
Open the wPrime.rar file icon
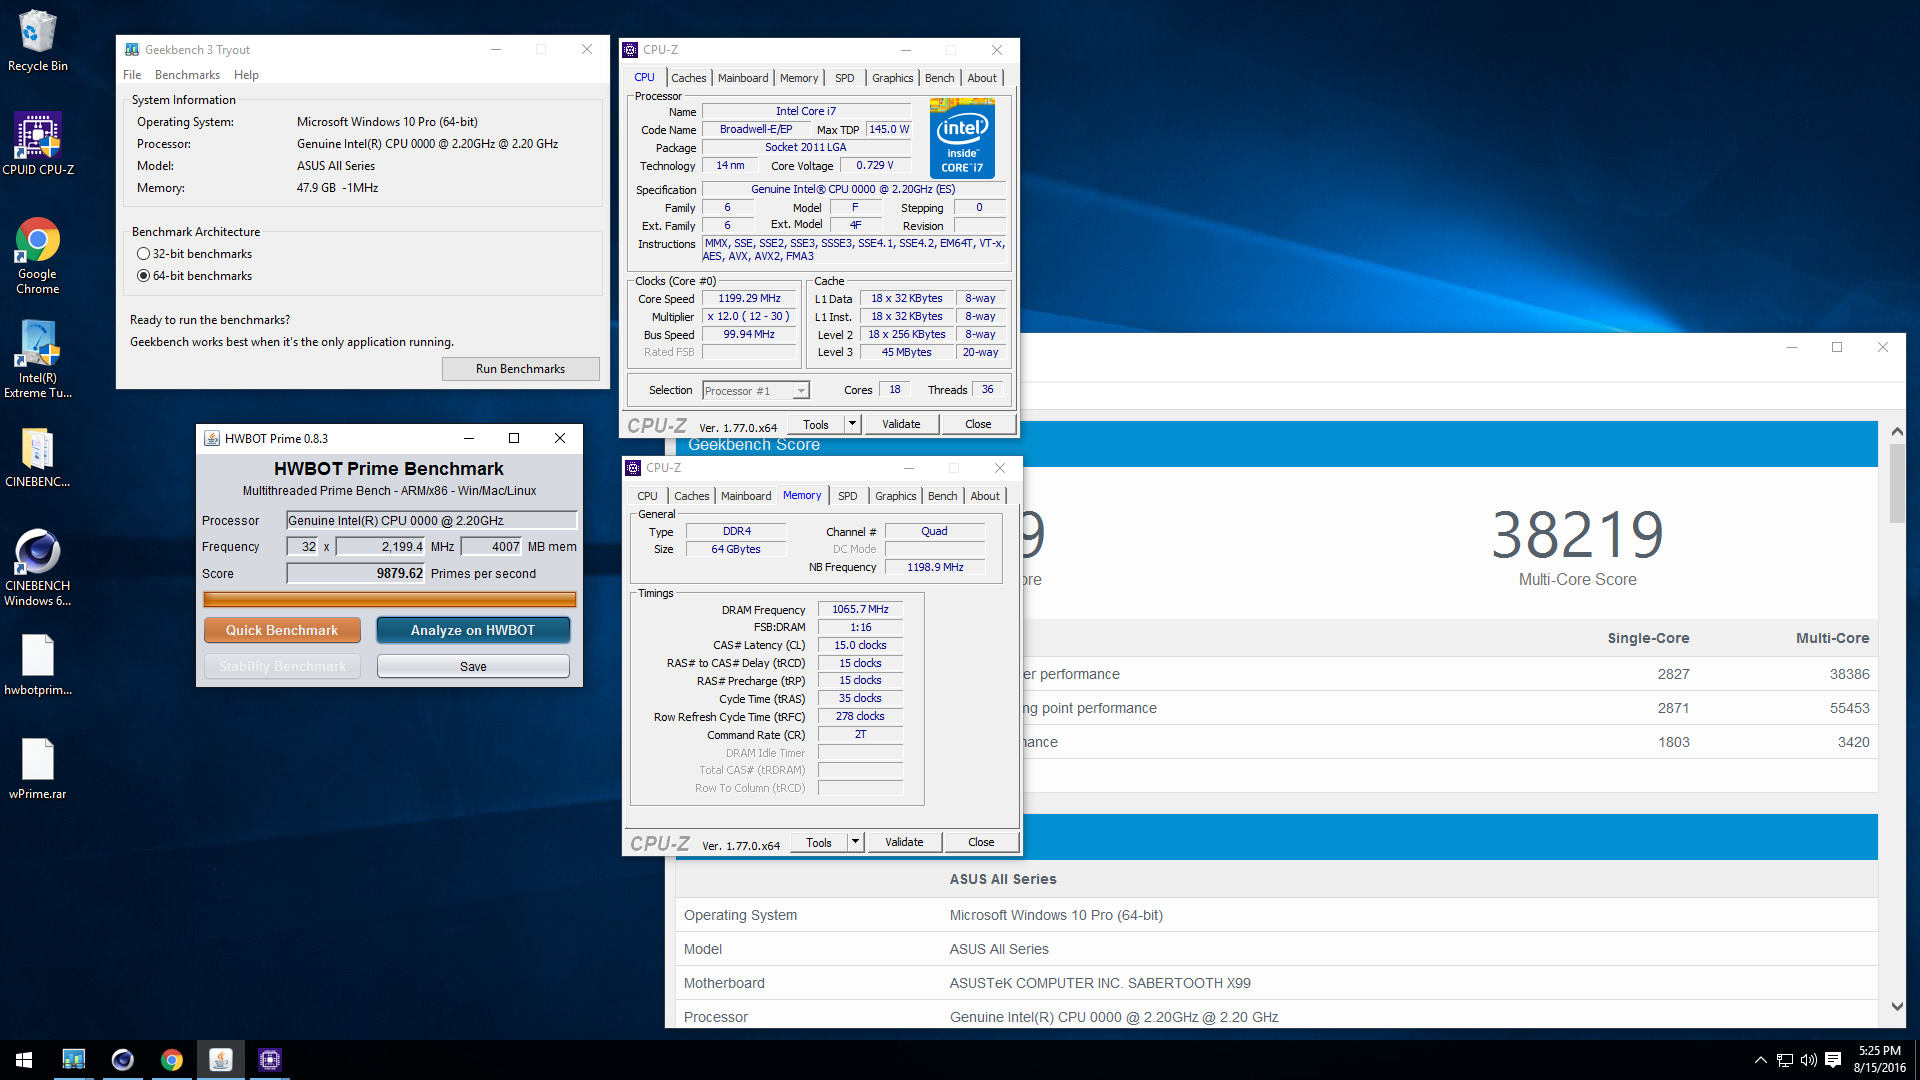(x=37, y=769)
